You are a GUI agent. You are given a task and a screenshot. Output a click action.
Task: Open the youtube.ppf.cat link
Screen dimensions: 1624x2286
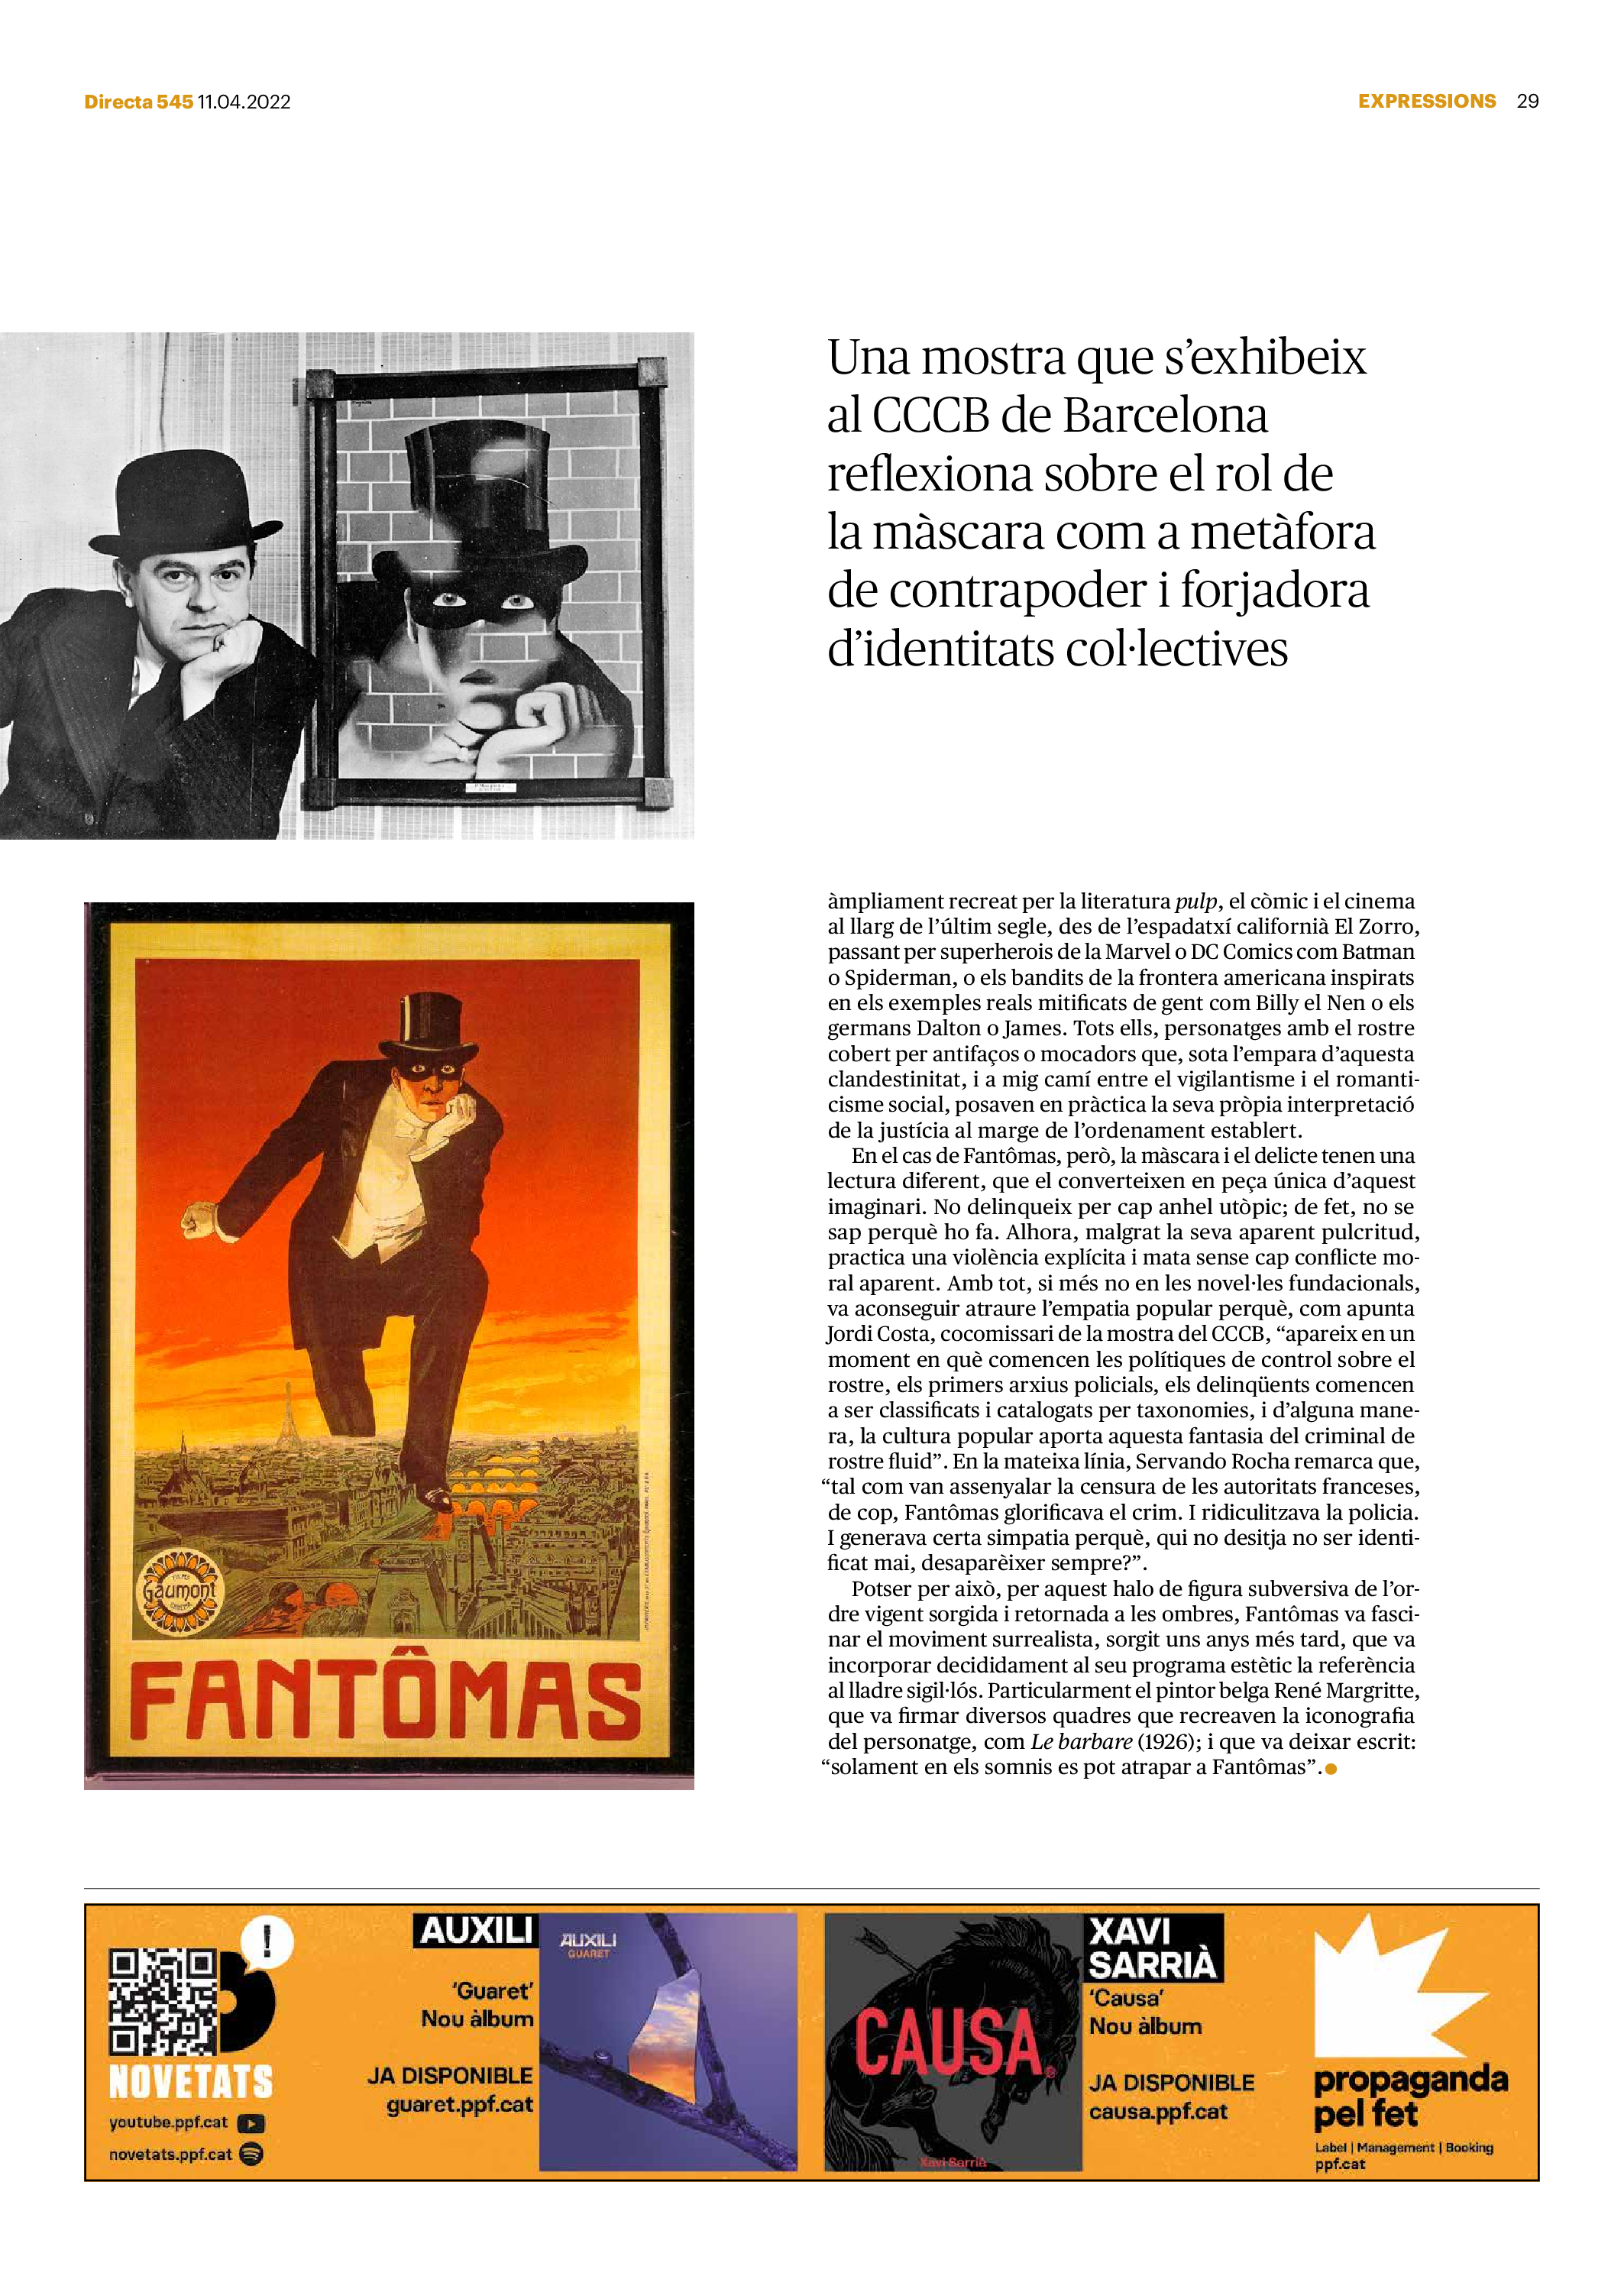[169, 2123]
